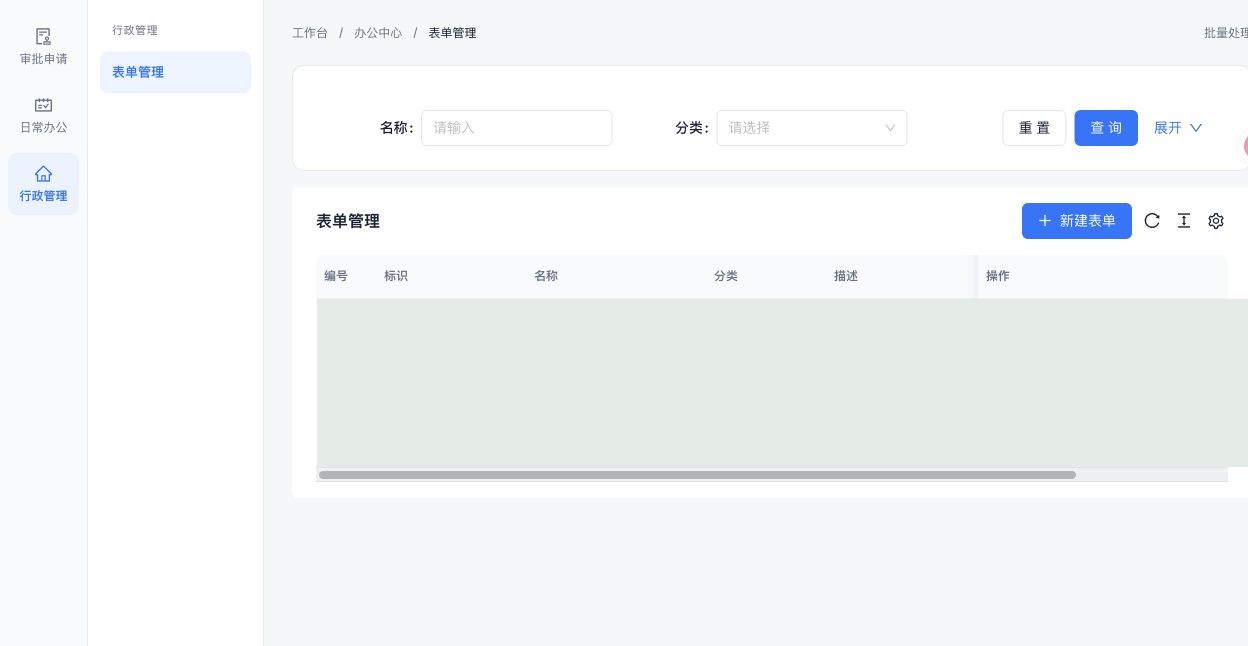
Task: Click the 查询 button
Action: tap(1106, 128)
